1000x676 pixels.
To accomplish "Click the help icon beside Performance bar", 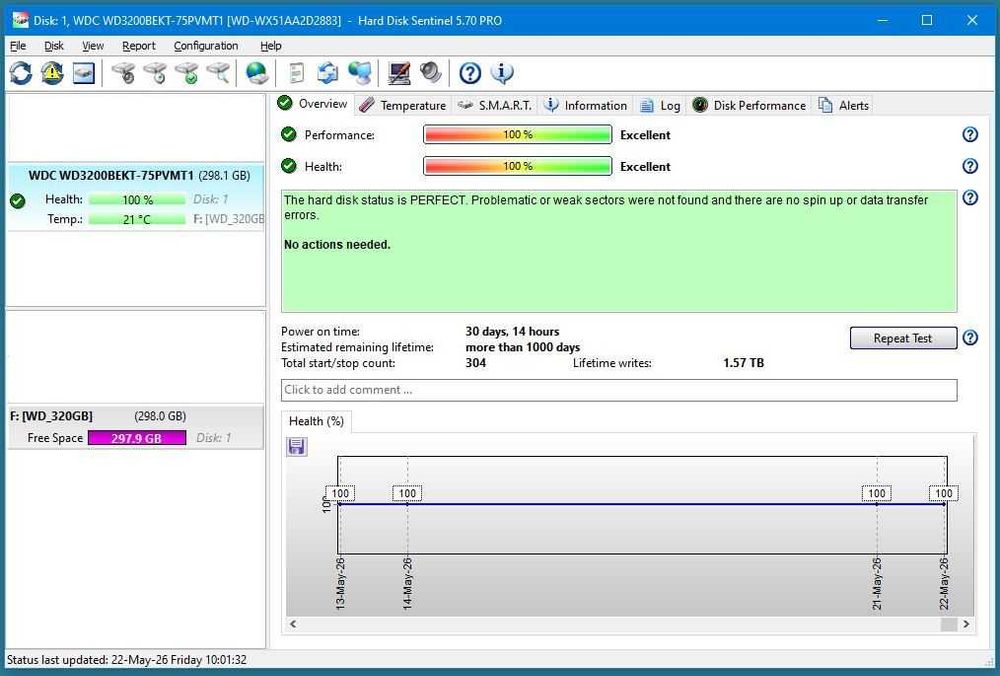I will coord(970,135).
